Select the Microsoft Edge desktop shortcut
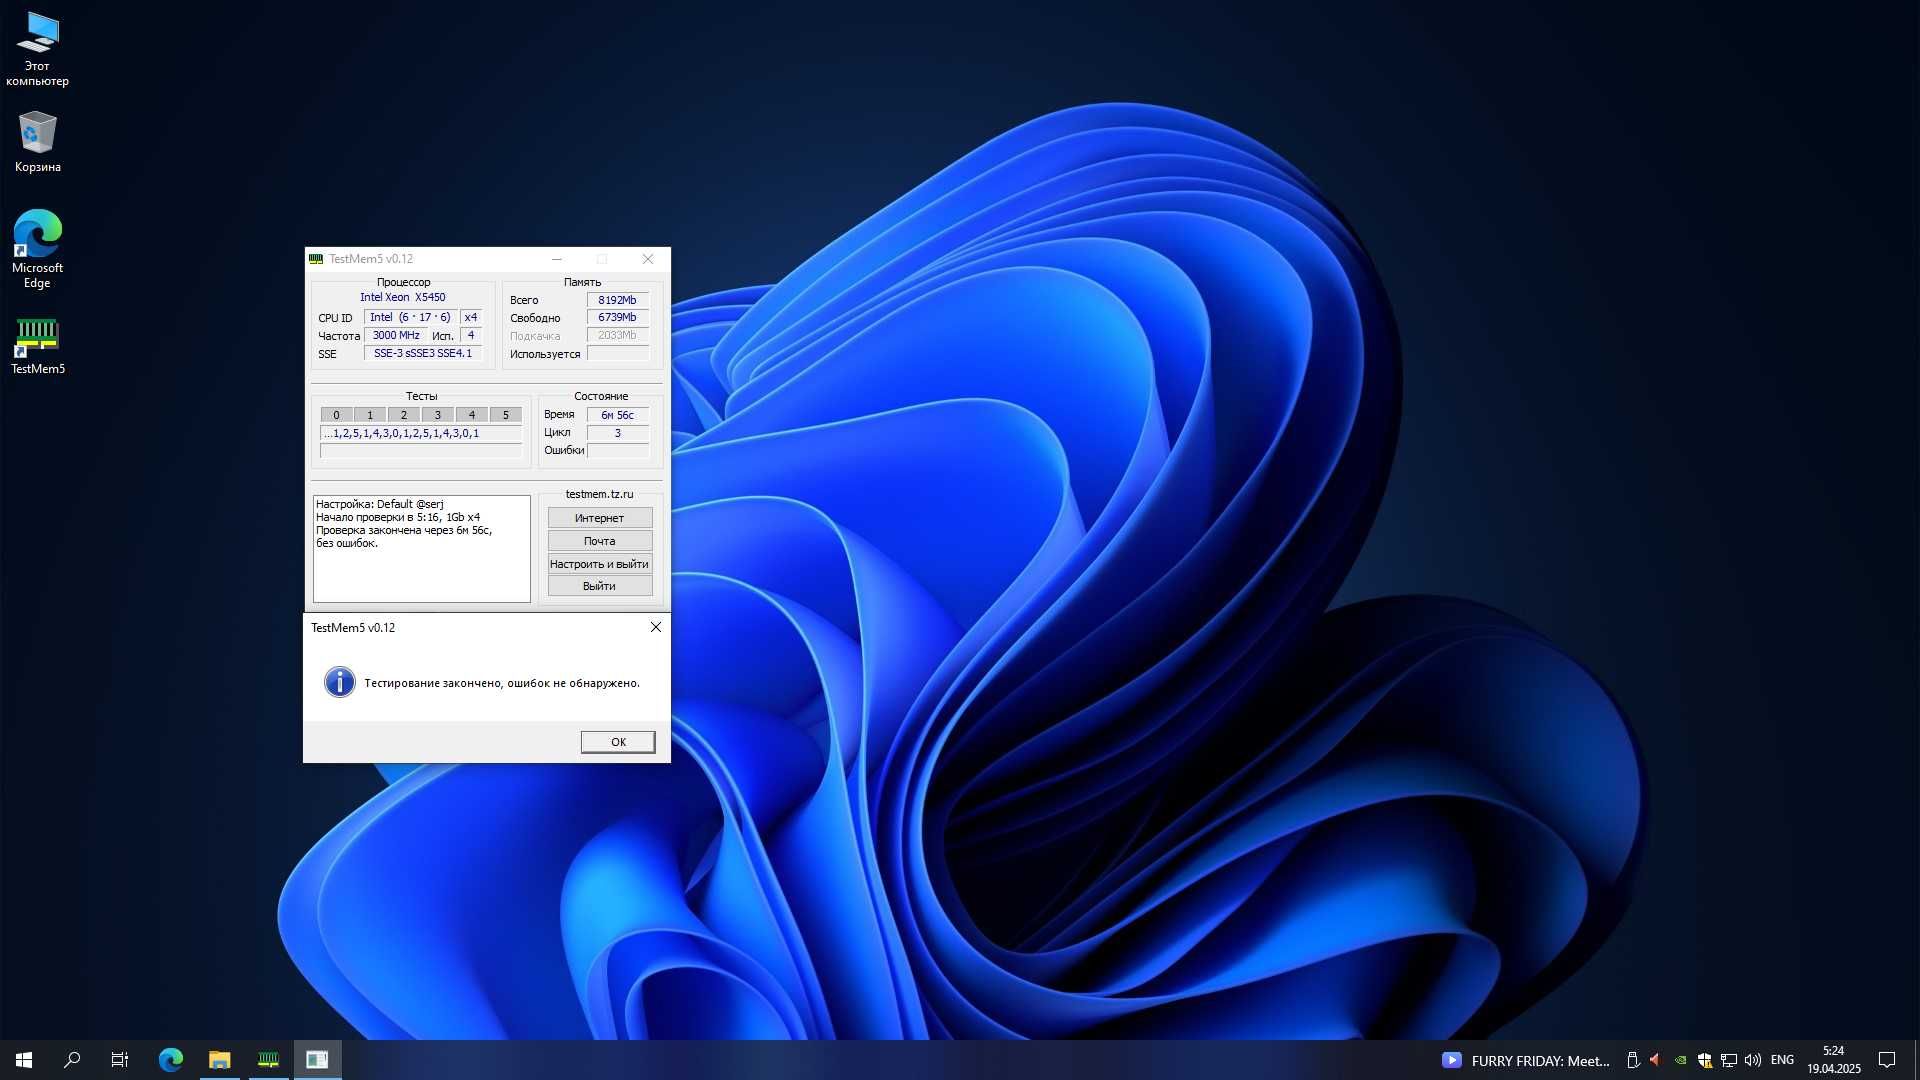Viewport: 1920px width, 1080px height. point(38,249)
